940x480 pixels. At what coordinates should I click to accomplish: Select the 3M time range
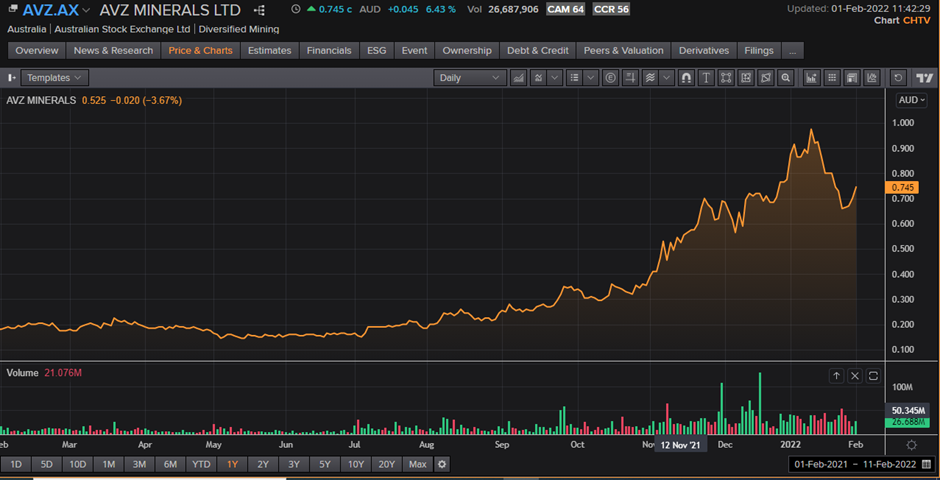coord(139,464)
